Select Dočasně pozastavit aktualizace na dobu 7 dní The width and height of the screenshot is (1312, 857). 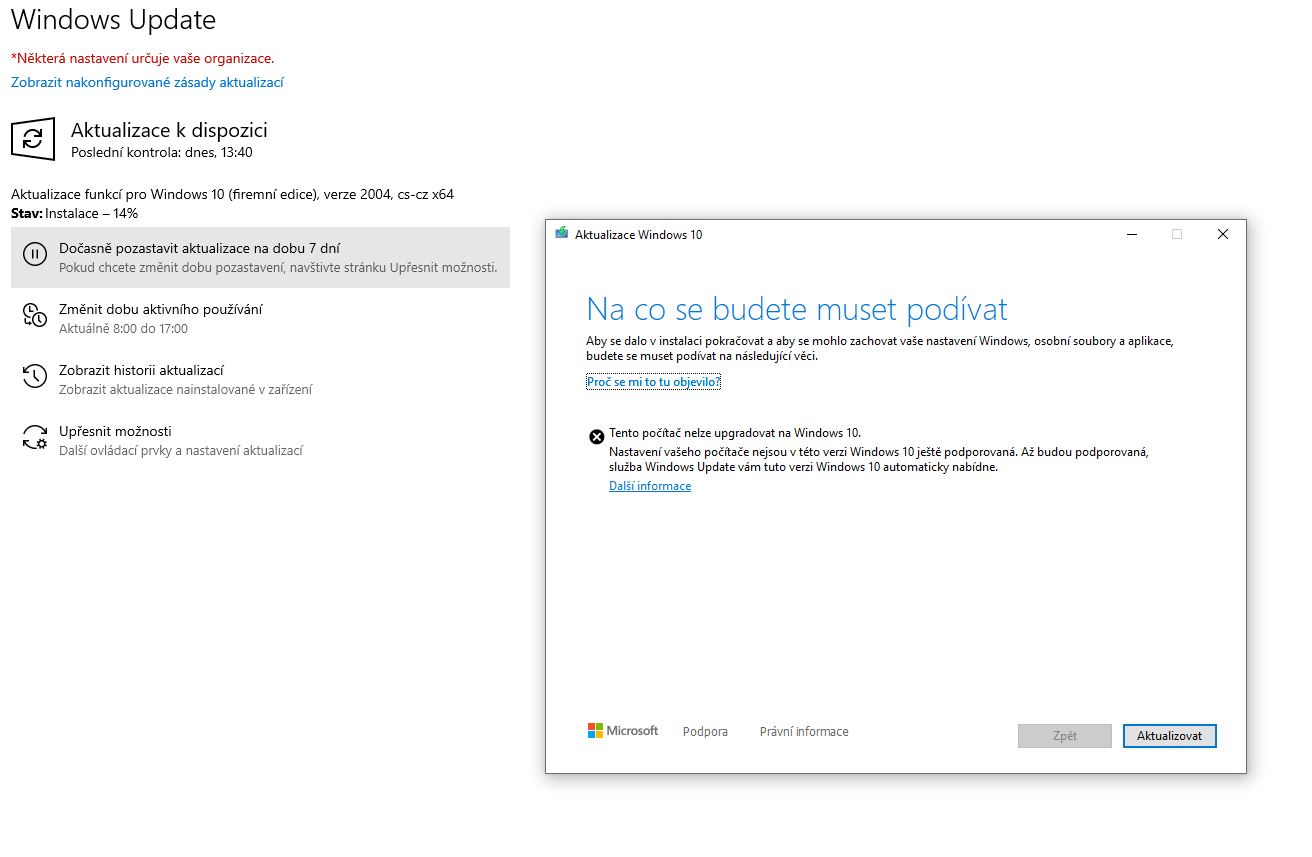pyautogui.click(x=260, y=257)
